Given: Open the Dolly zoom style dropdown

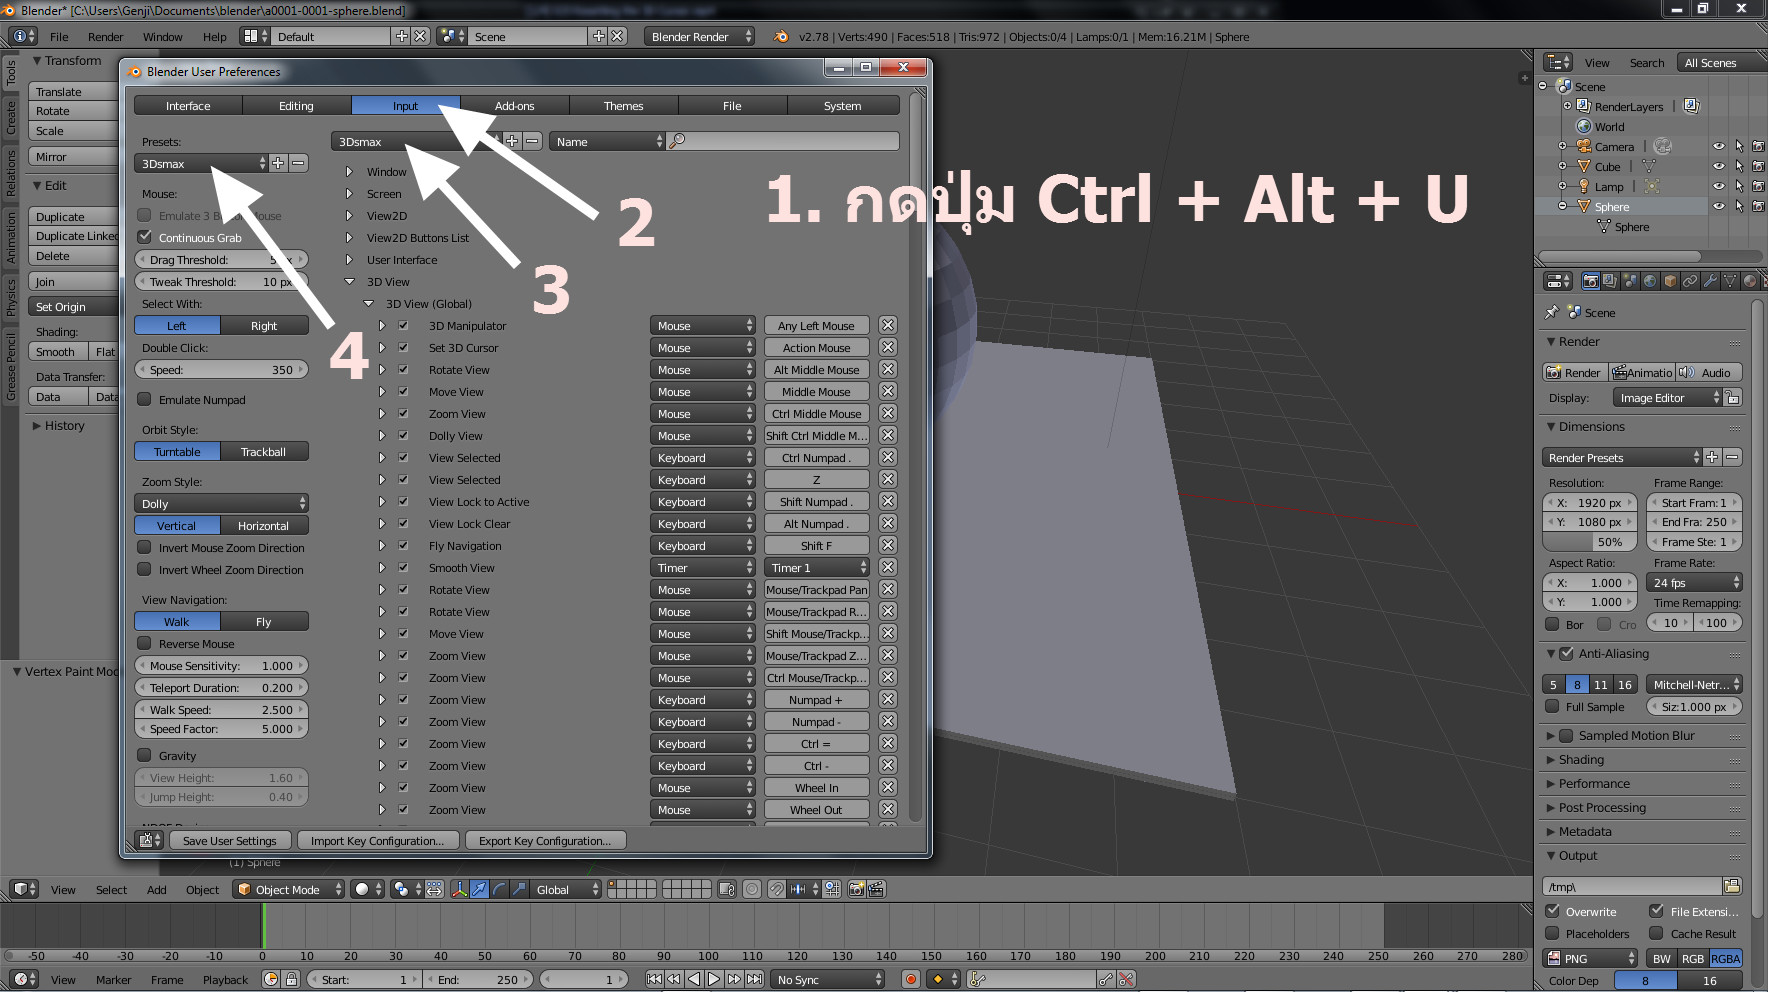Looking at the screenshot, I should pyautogui.click(x=221, y=503).
